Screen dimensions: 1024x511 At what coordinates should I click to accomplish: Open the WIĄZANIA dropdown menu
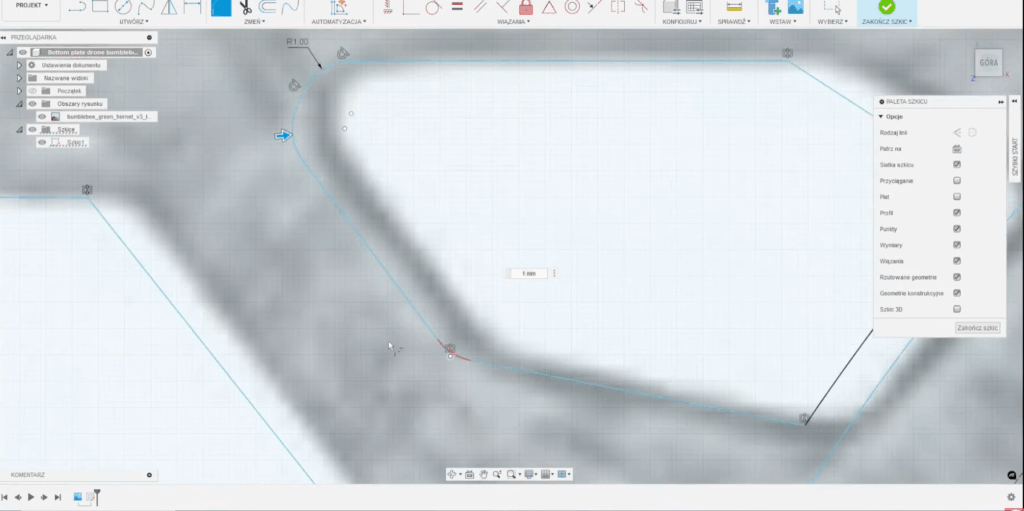pos(512,21)
